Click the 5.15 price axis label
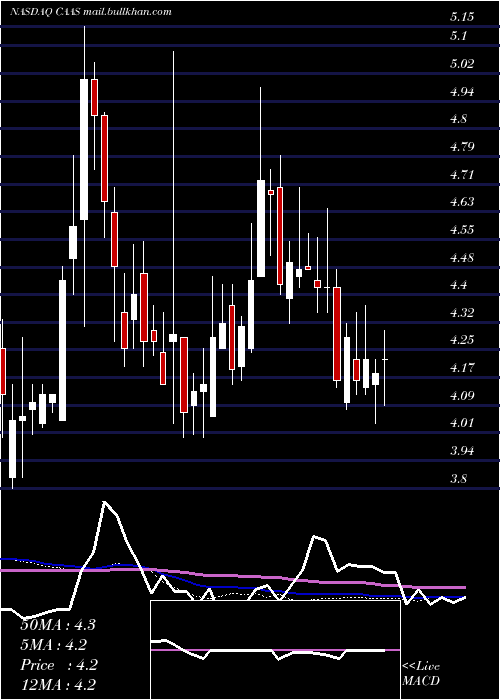Viewport: 500px width, 700px height. [x=462, y=17]
